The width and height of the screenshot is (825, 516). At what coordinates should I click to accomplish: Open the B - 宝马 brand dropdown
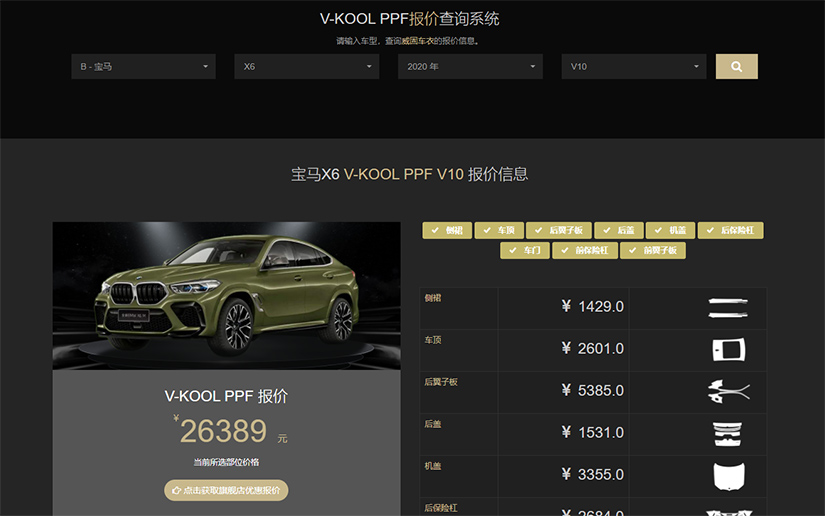(144, 66)
